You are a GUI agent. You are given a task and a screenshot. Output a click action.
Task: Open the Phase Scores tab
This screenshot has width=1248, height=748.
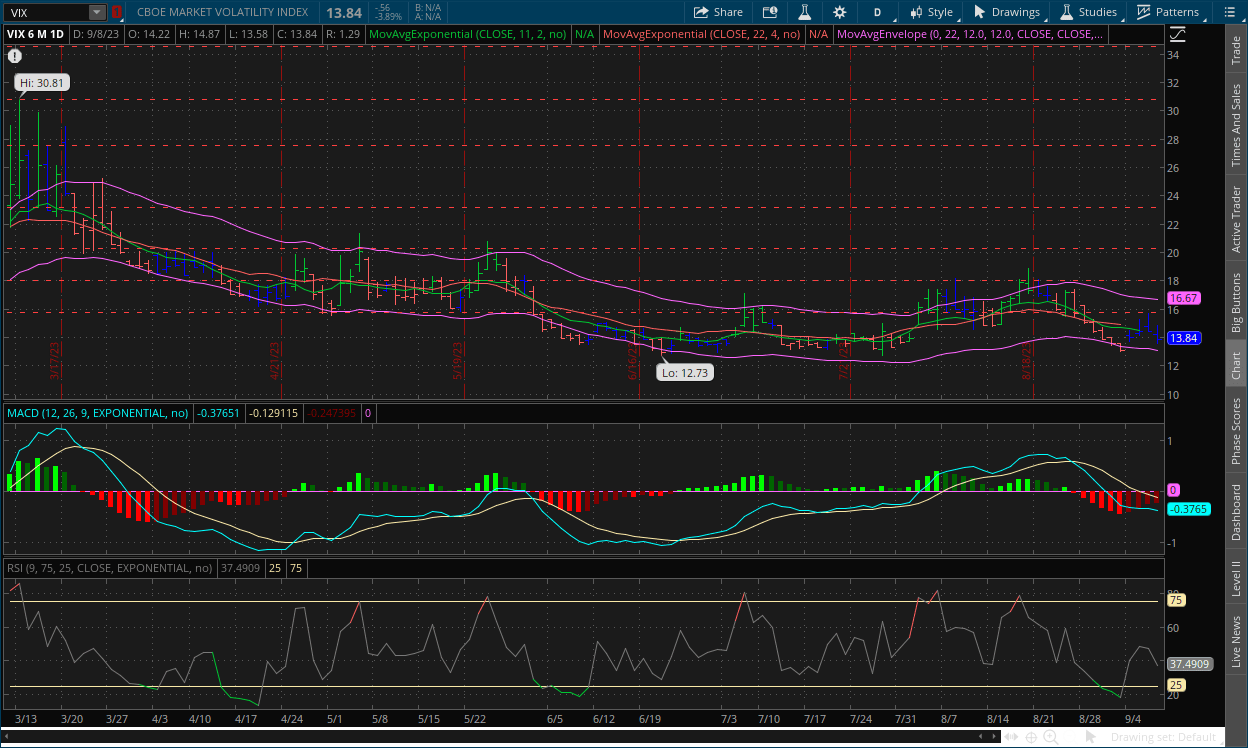click(x=1236, y=429)
